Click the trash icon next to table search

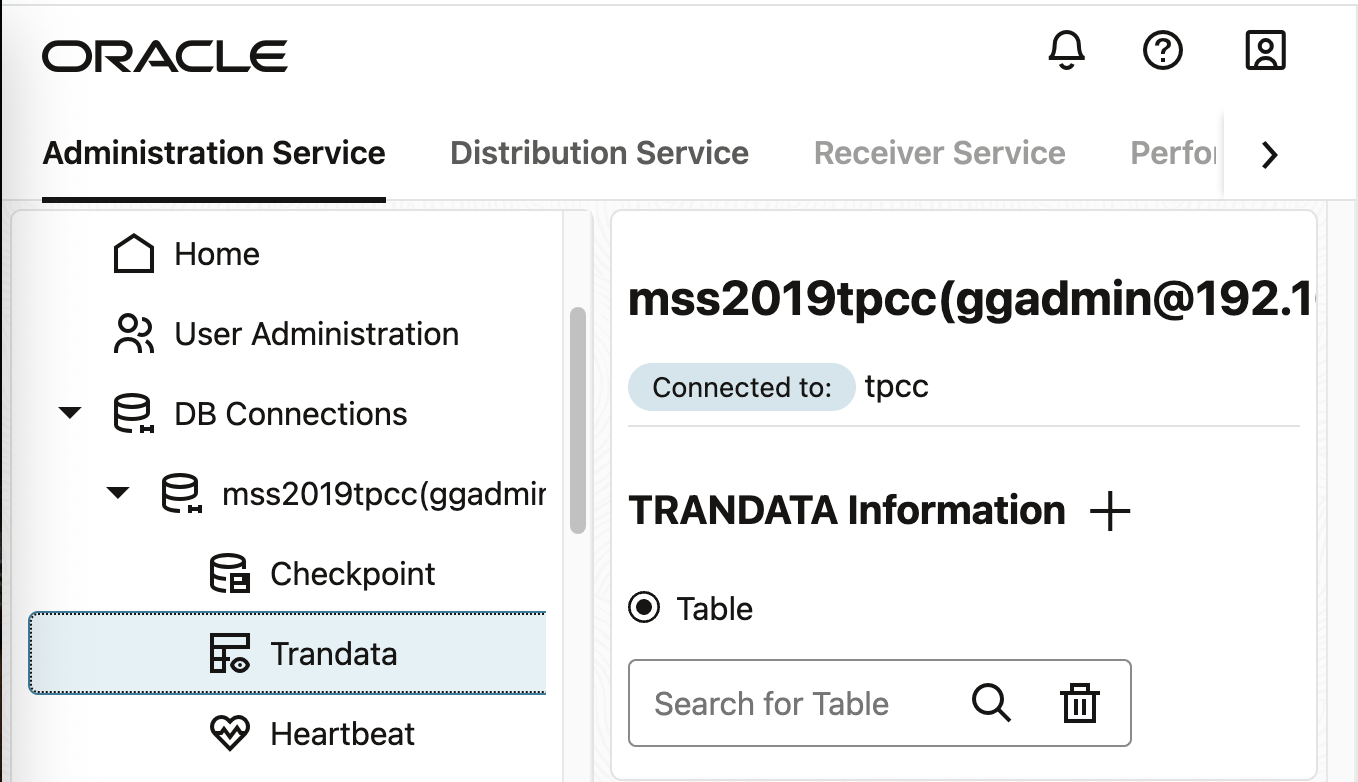point(1080,703)
